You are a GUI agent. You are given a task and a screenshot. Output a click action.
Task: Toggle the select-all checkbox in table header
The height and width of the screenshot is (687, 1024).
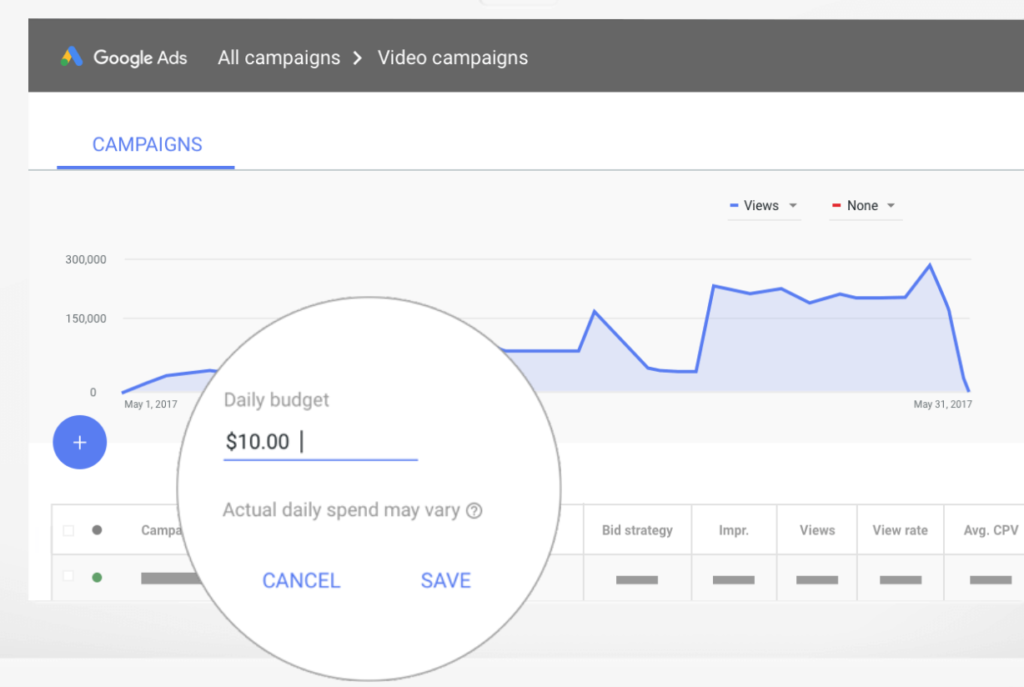click(68, 530)
